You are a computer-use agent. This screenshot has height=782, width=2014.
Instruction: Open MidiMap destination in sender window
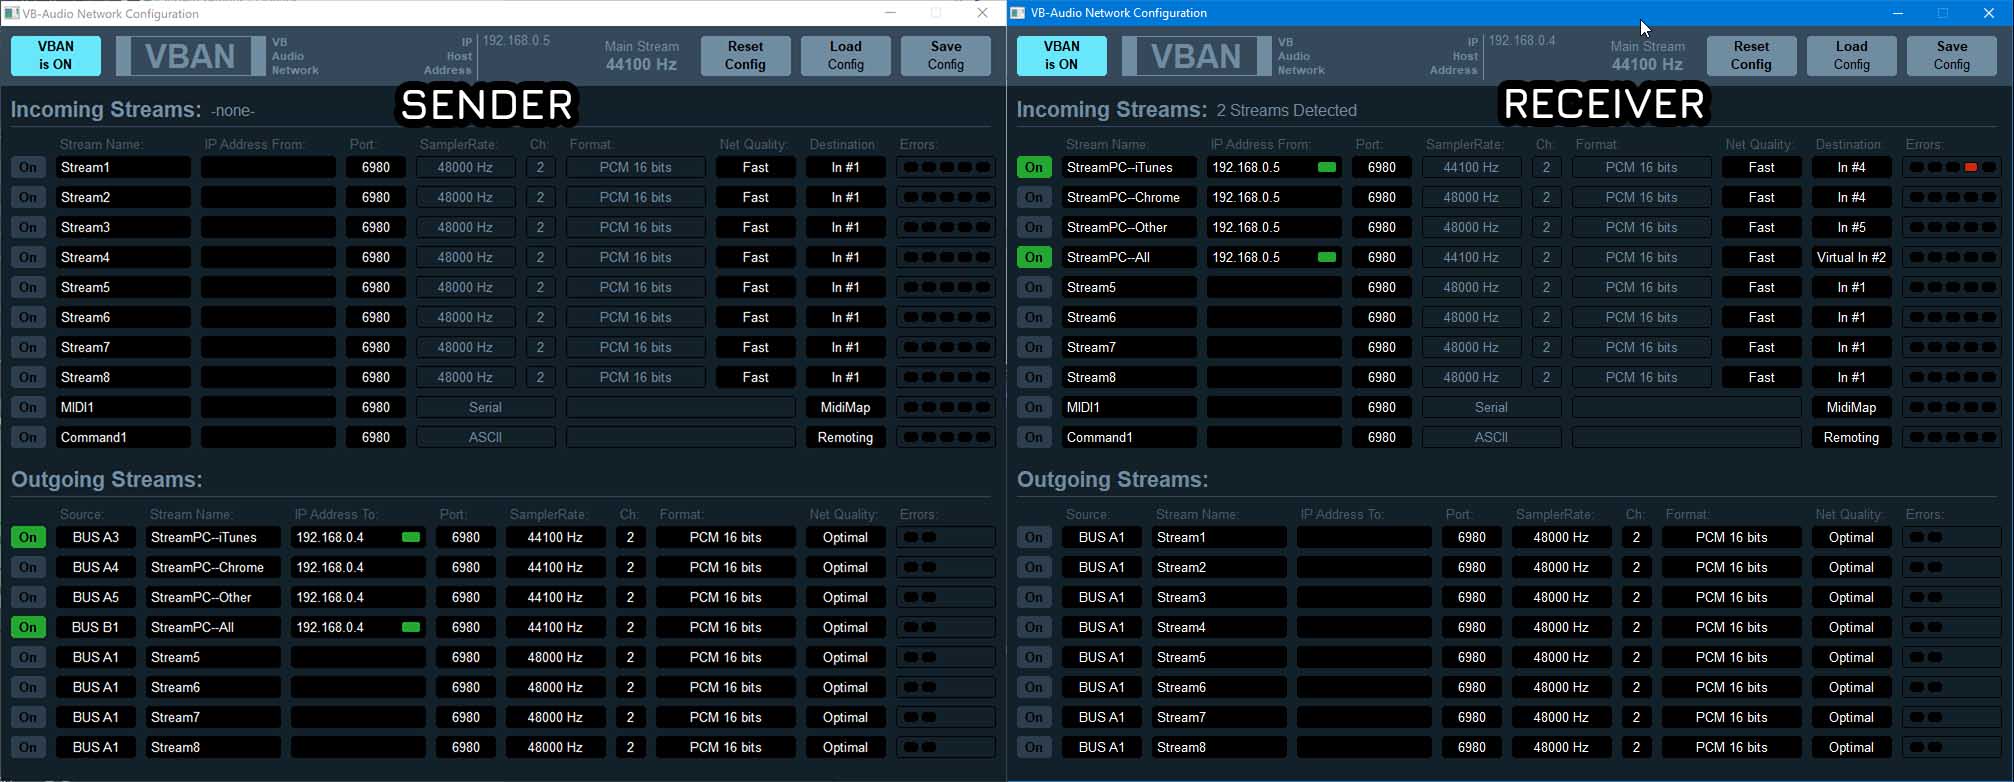point(845,407)
